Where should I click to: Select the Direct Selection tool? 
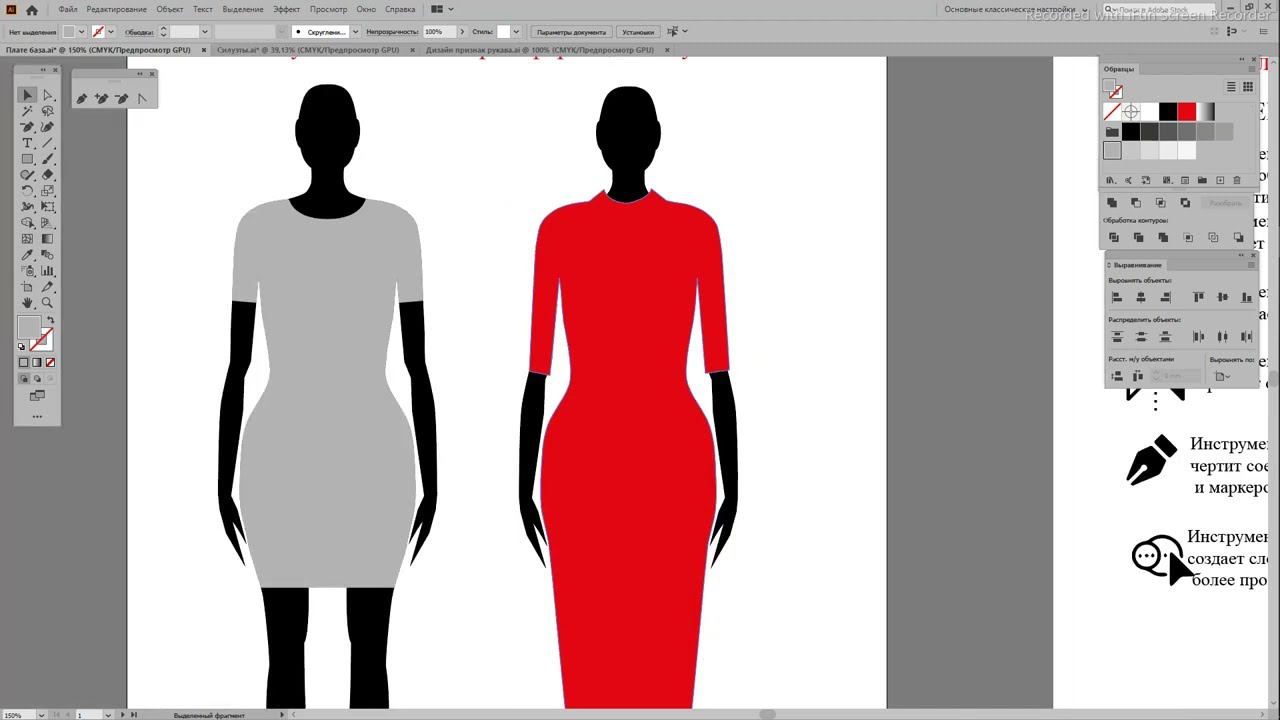point(47,95)
